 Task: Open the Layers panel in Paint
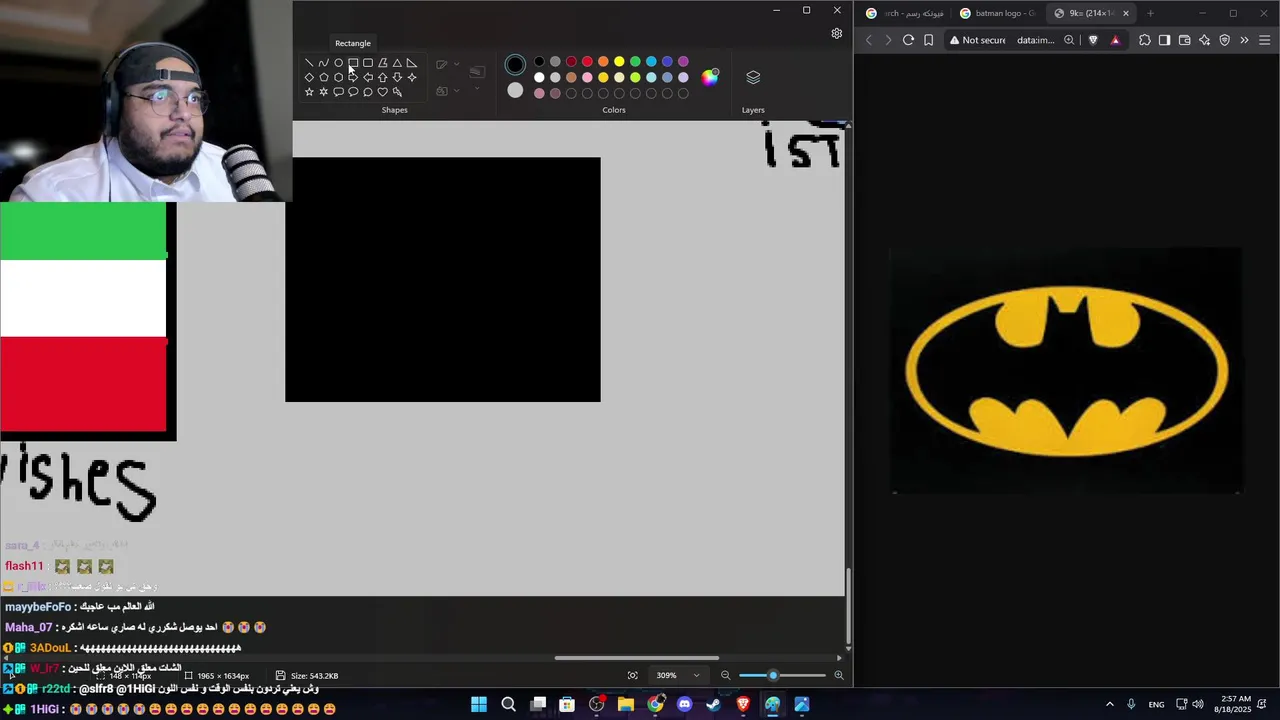pos(753,78)
